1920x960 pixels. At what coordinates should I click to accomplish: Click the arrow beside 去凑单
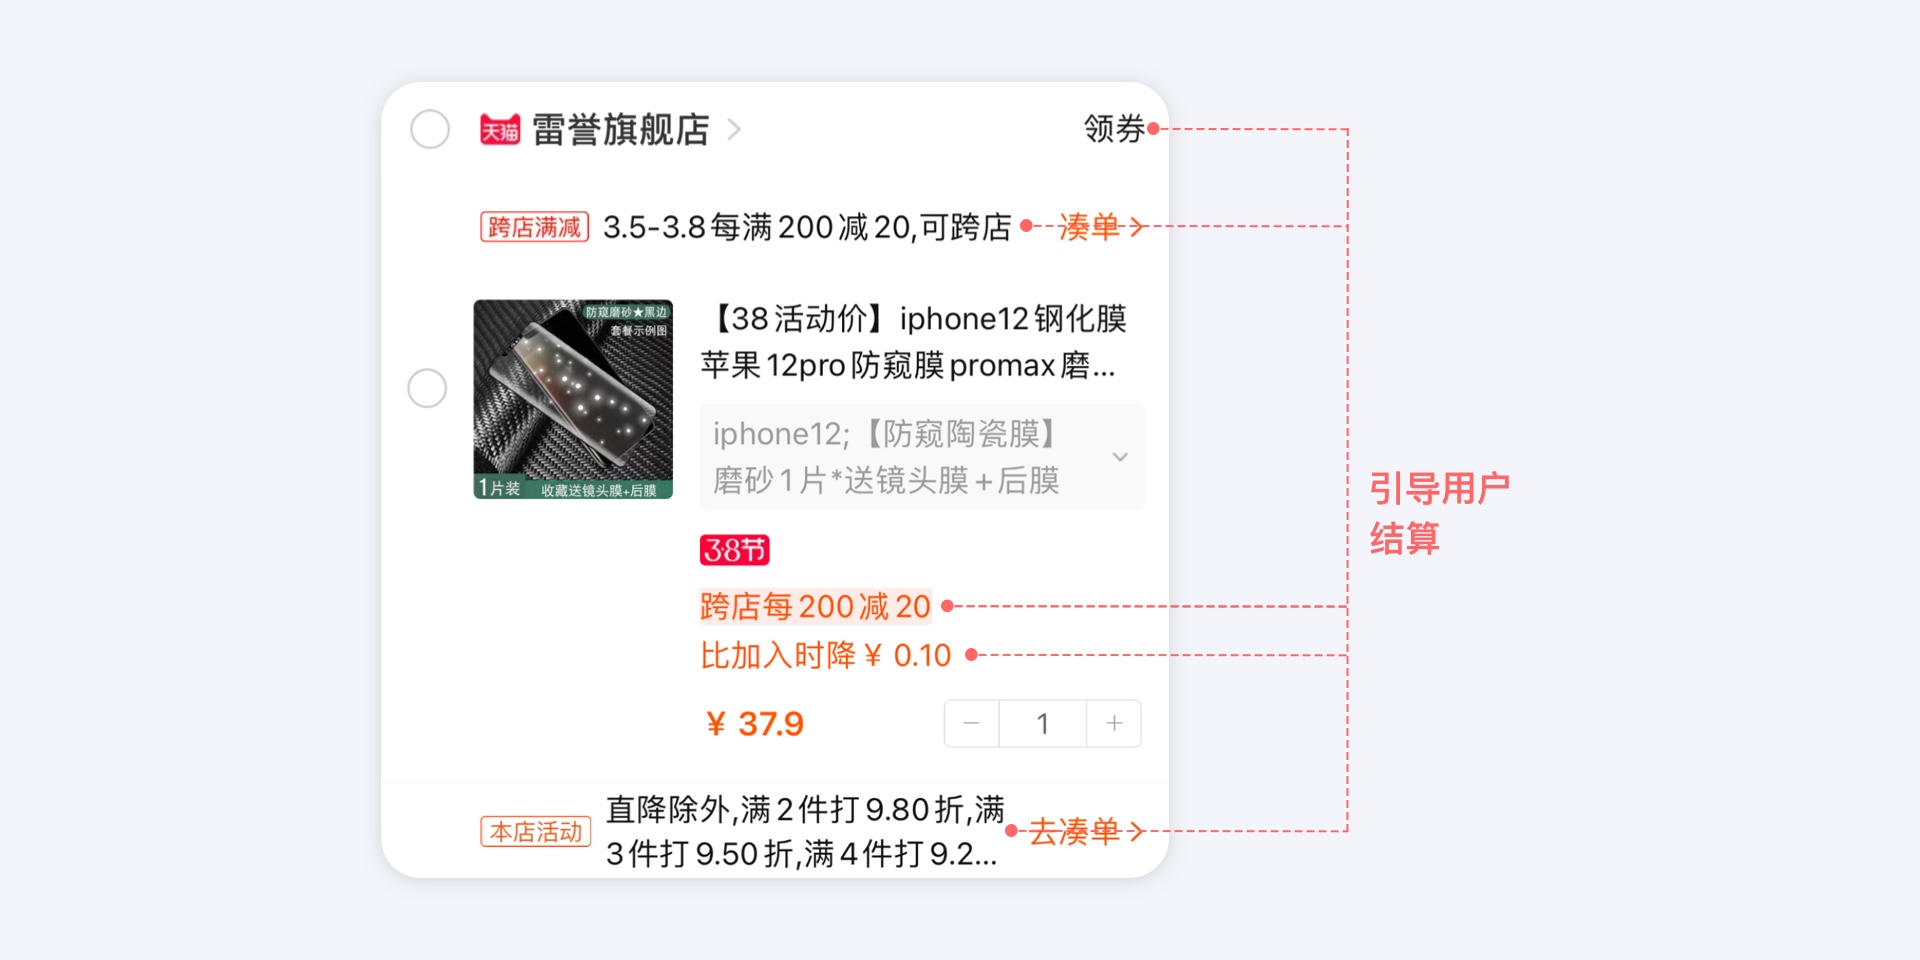coord(1135,831)
